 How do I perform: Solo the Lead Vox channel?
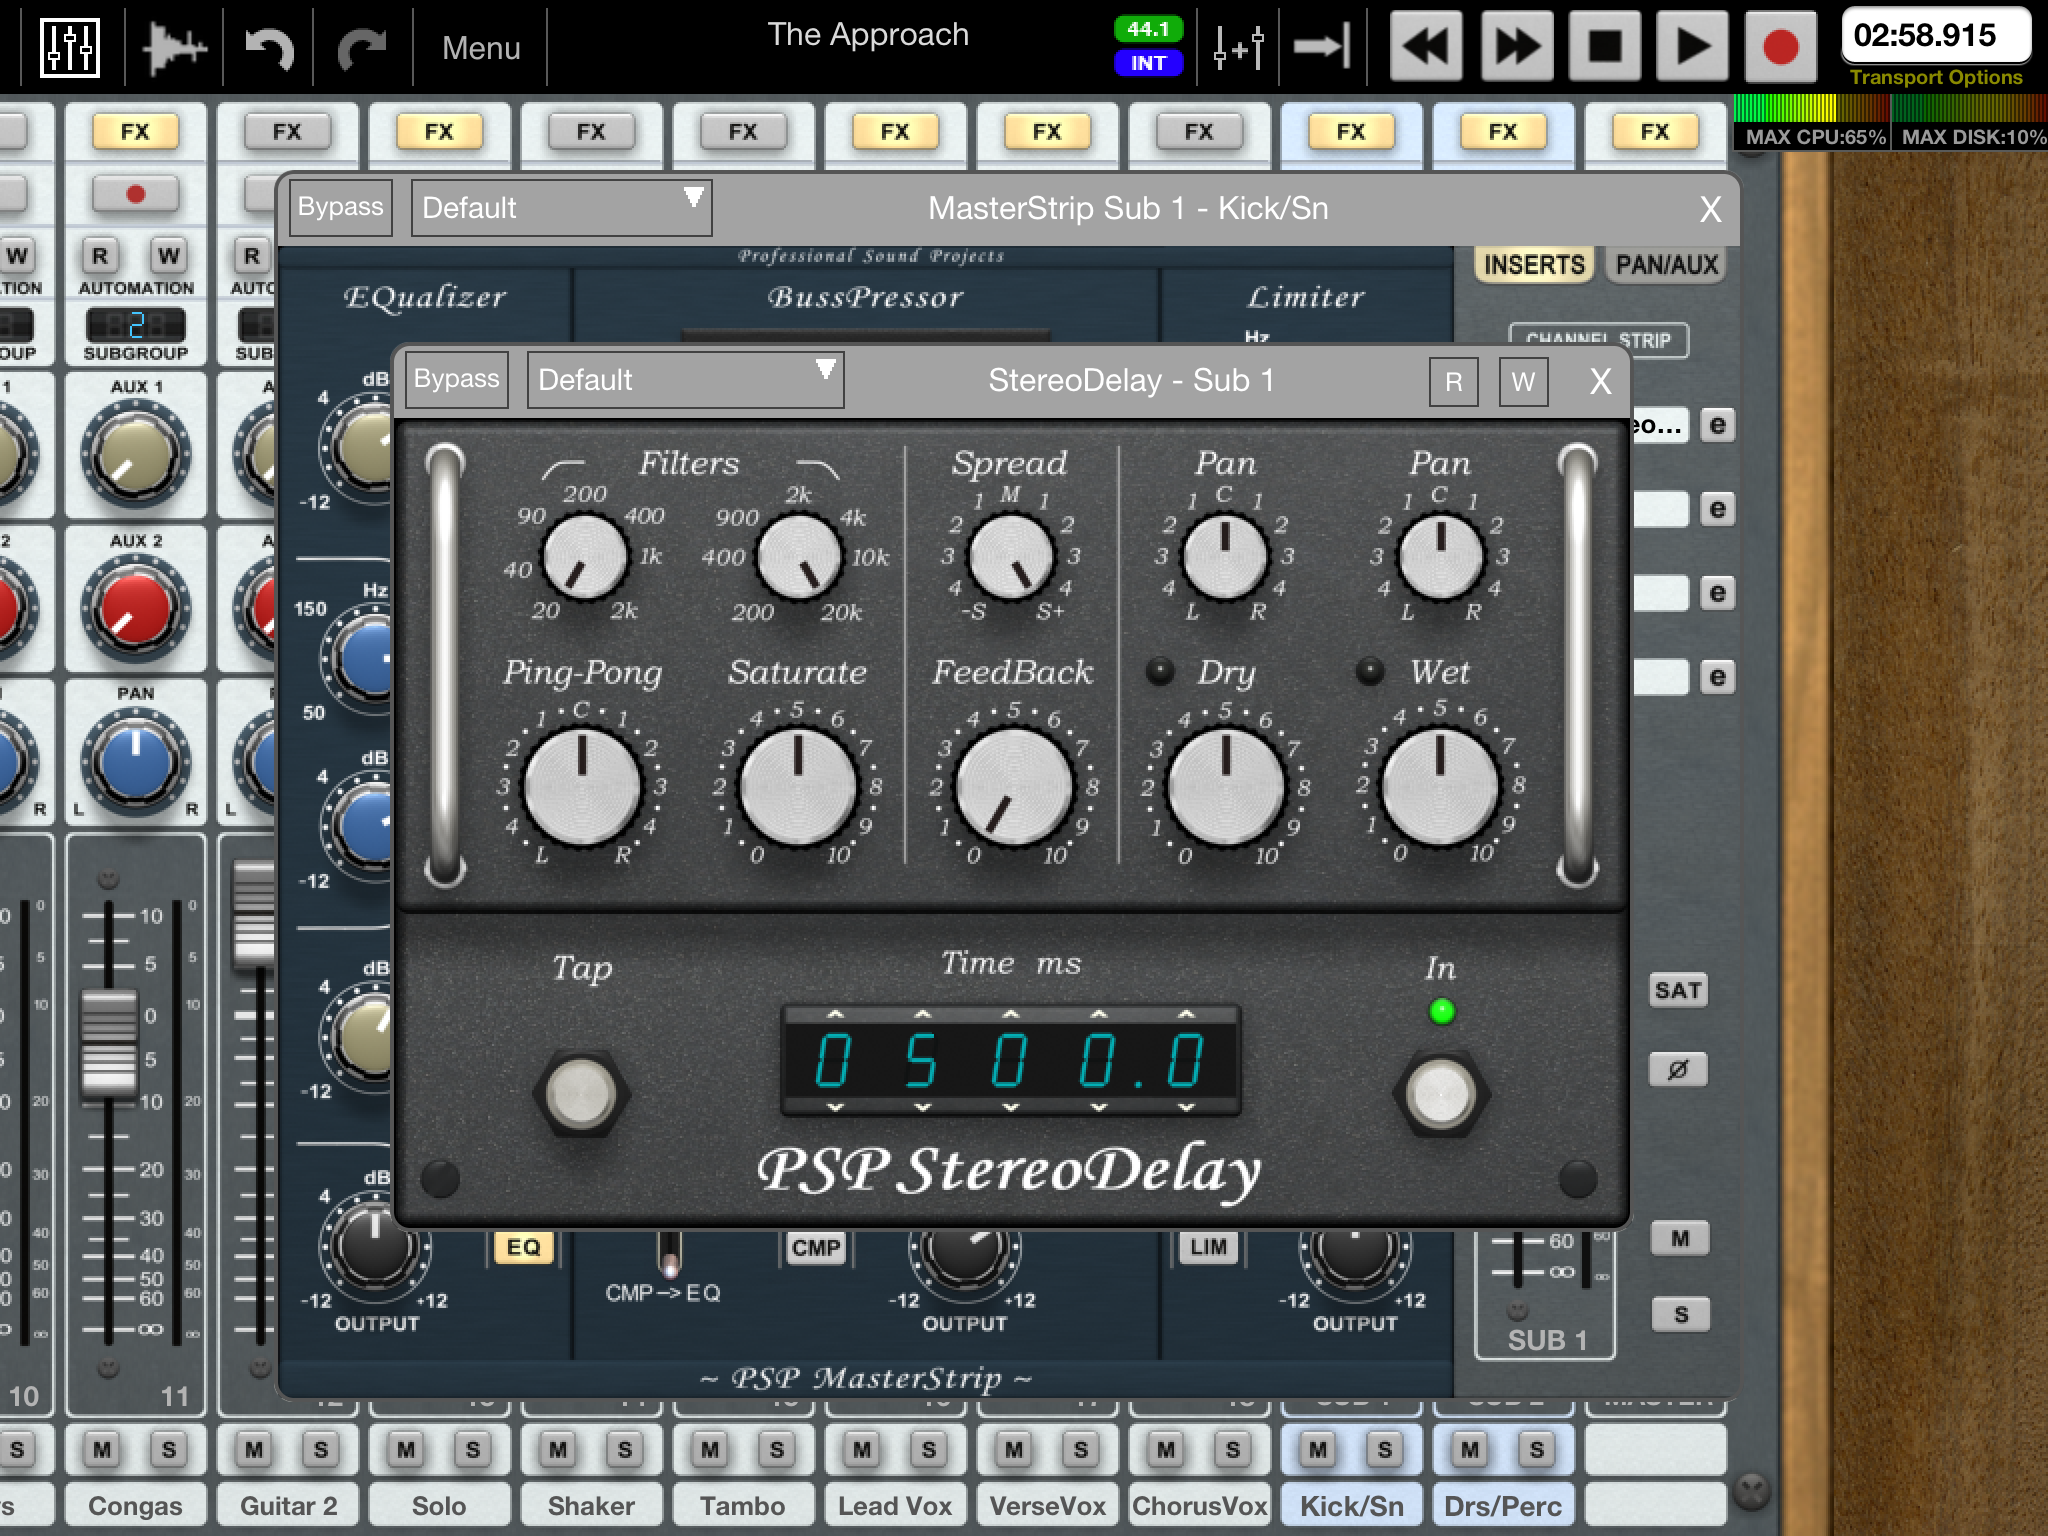929,1448
